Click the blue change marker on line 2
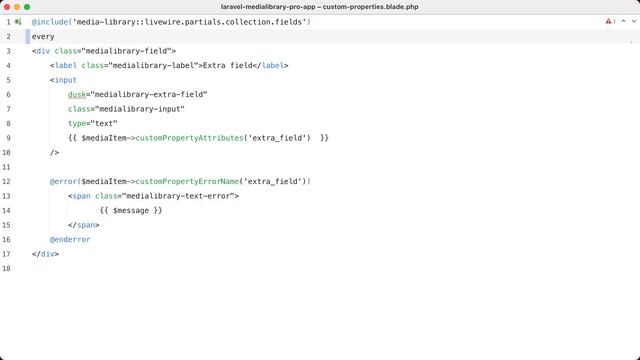The height and width of the screenshot is (360, 640). point(28,36)
